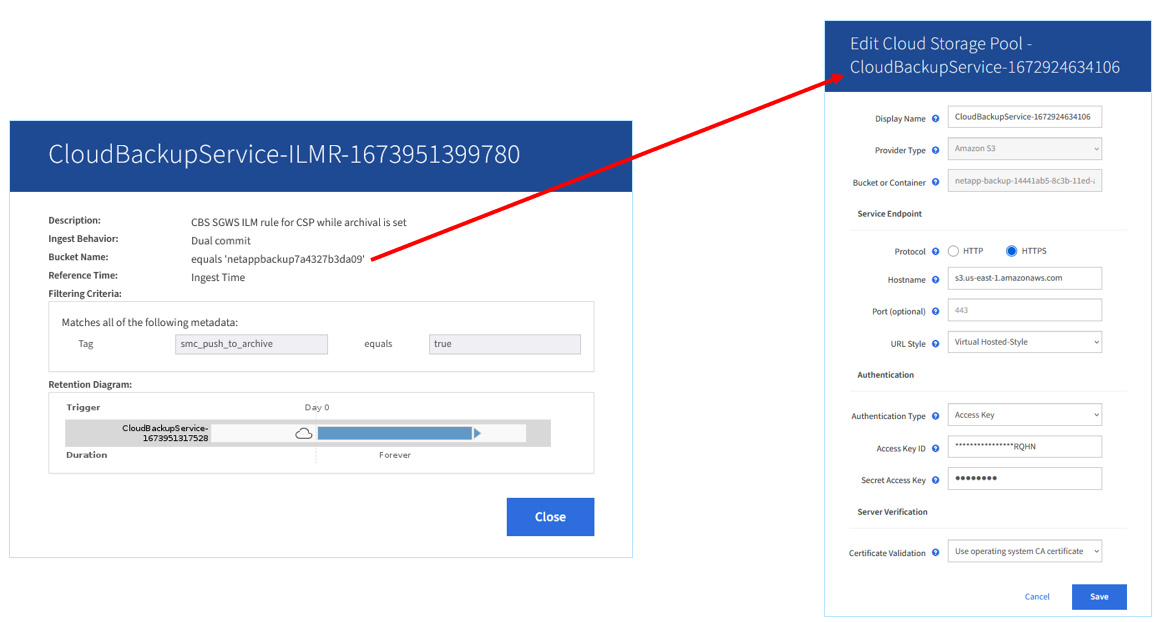
Task: Click the 'Day 0' label in diagram
Action: 317,408
